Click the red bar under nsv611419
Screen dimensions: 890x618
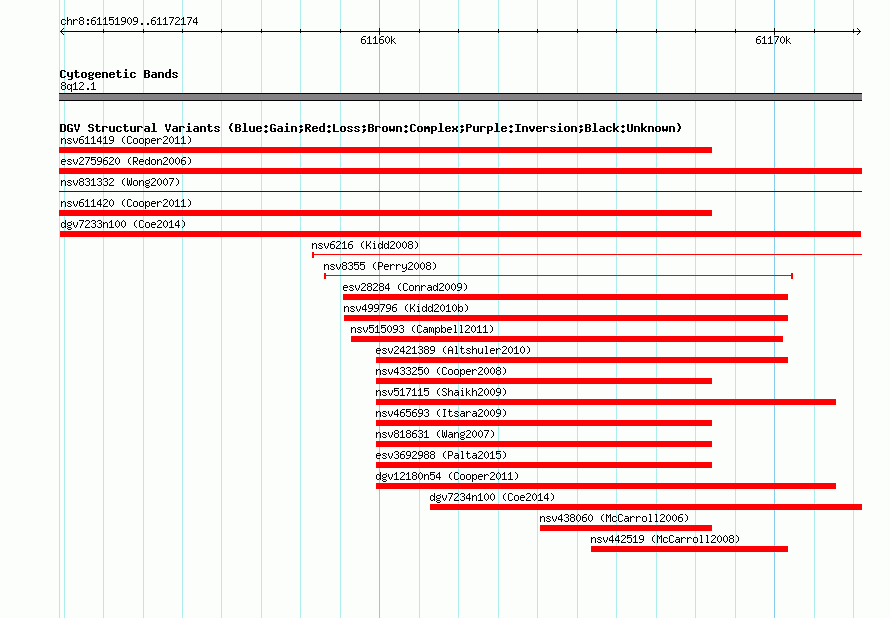[x=385, y=150]
